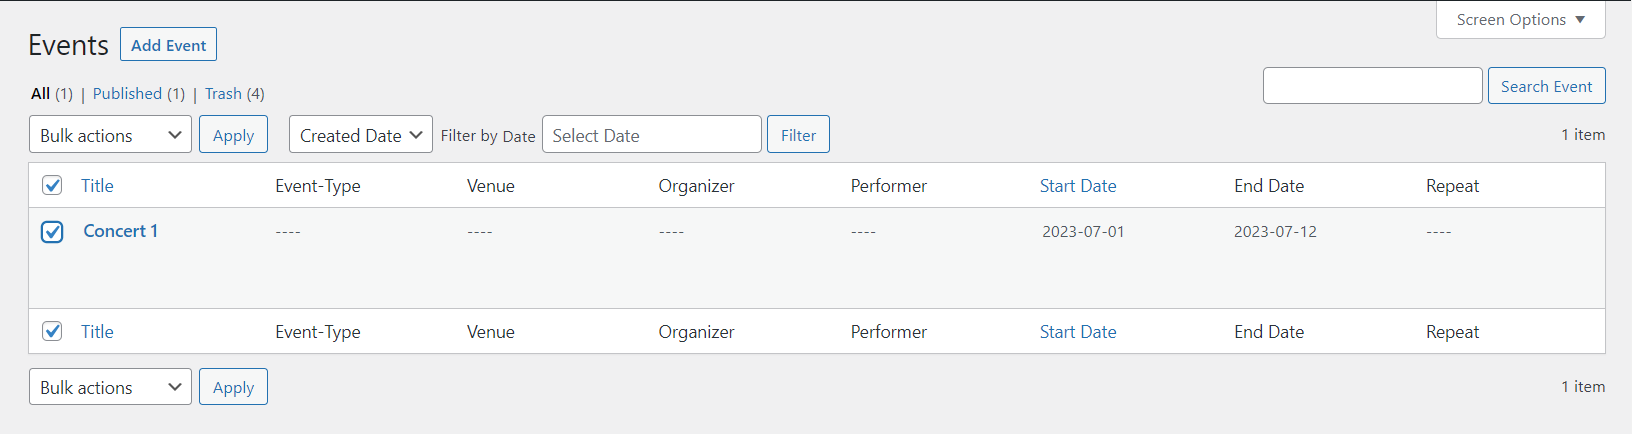Toggle the header select-all checkbox
This screenshot has height=434, width=1632.
tap(53, 186)
